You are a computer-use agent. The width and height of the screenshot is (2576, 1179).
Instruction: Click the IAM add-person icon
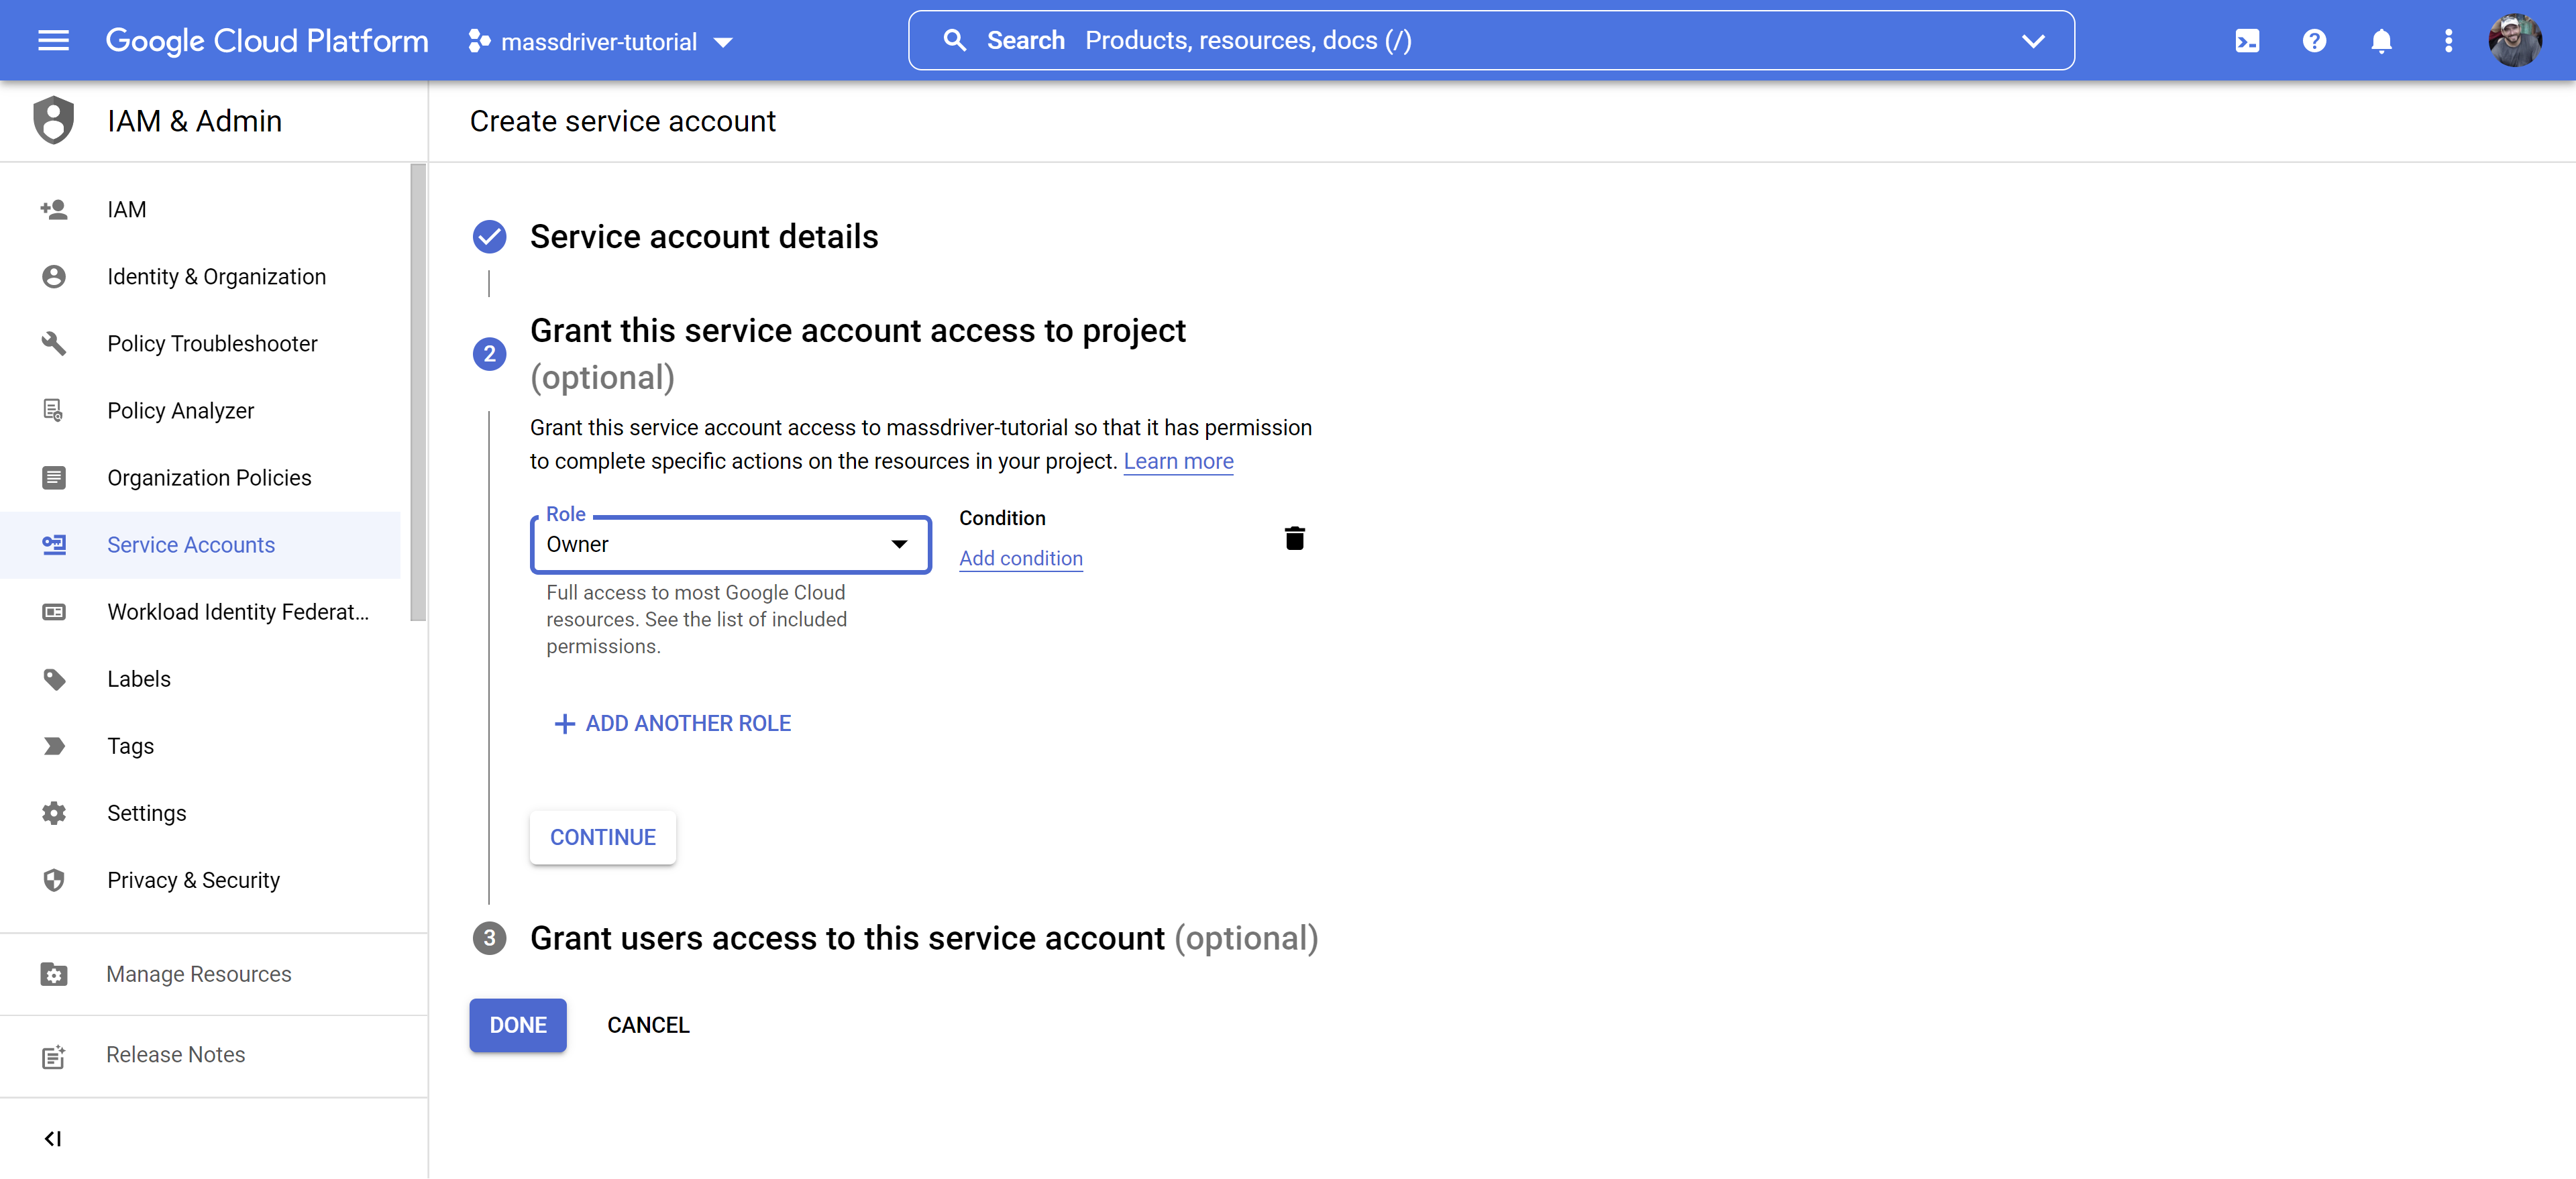point(54,209)
